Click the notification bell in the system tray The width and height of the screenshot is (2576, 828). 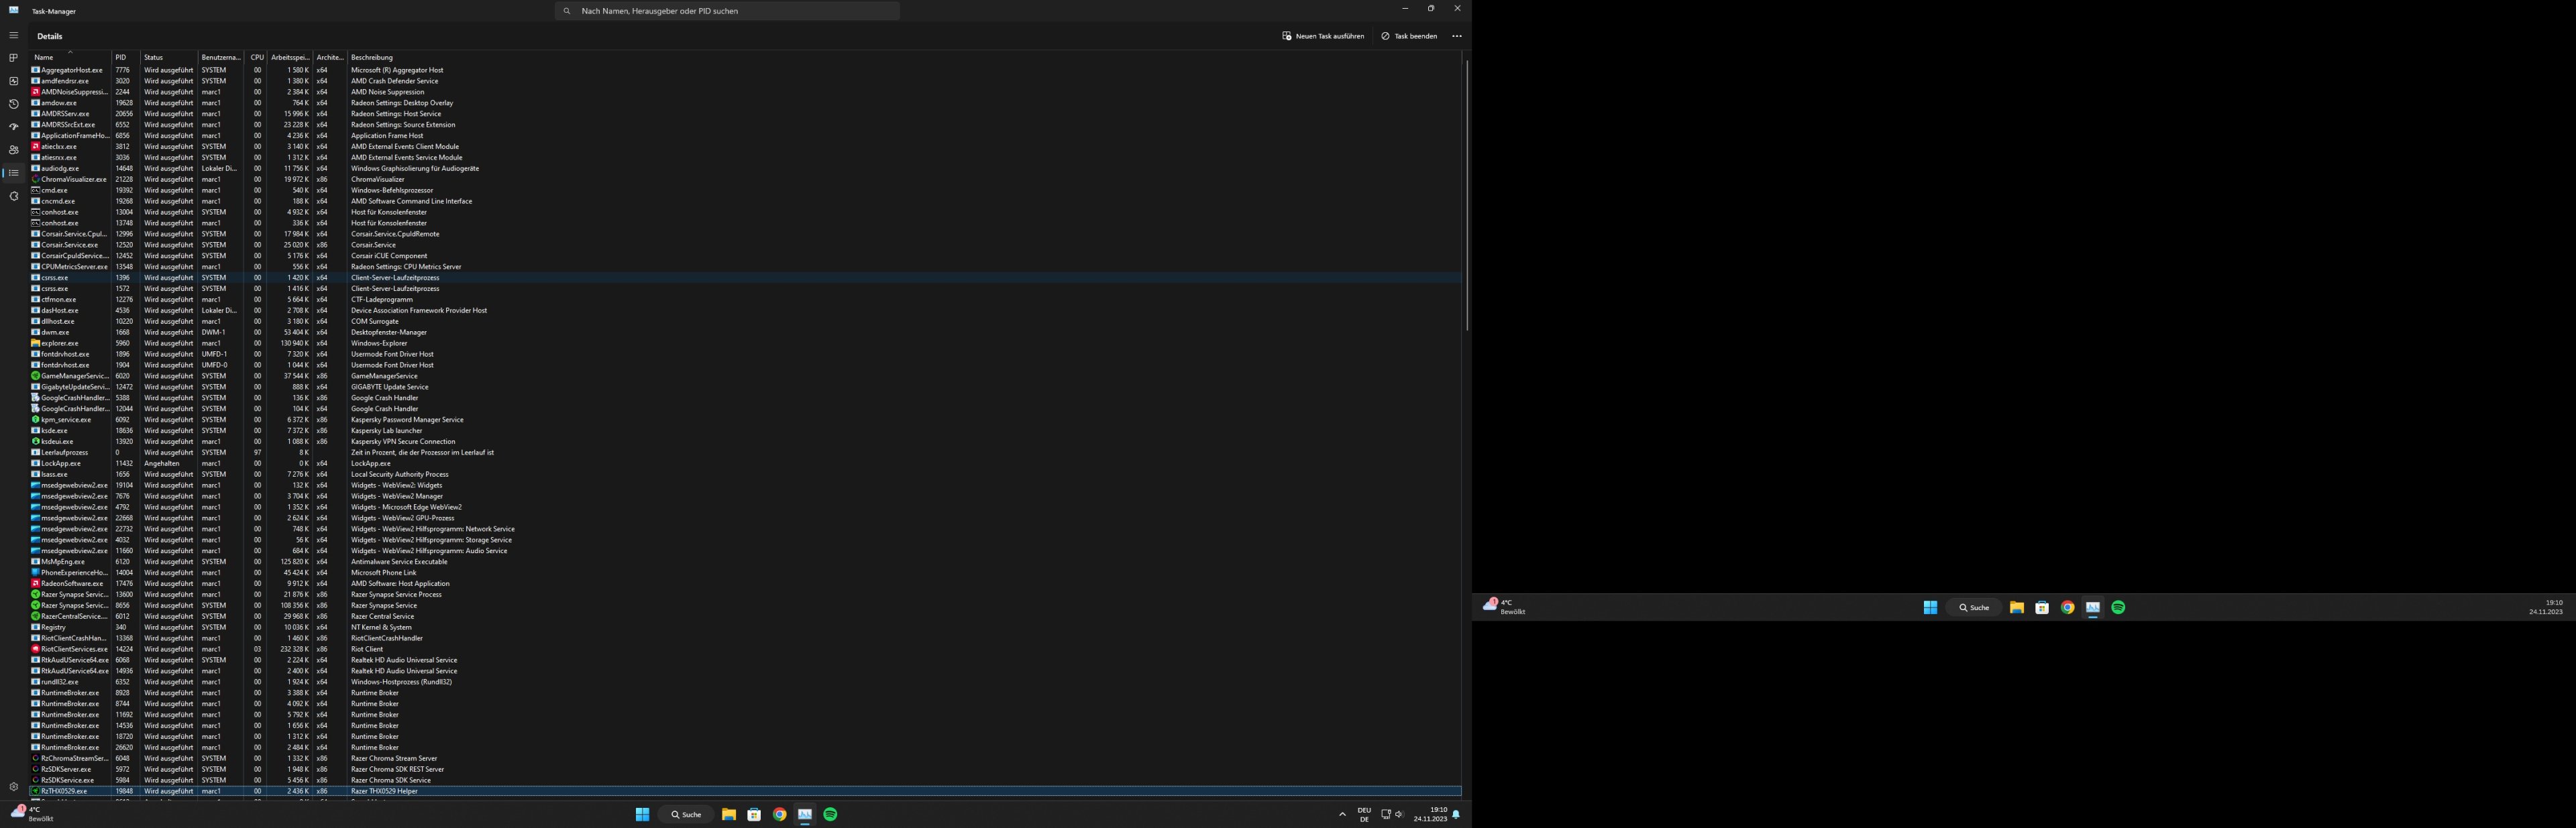coord(1456,814)
